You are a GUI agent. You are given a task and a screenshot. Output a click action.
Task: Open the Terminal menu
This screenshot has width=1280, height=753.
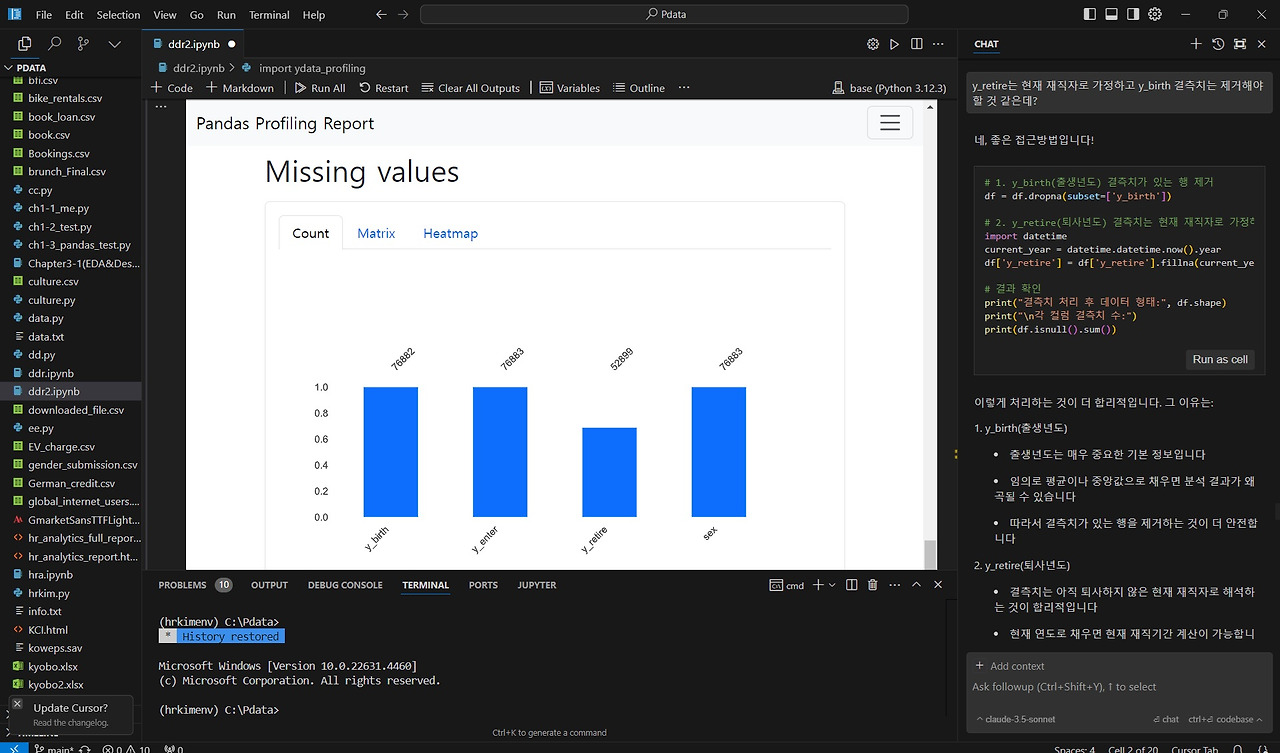pos(269,15)
